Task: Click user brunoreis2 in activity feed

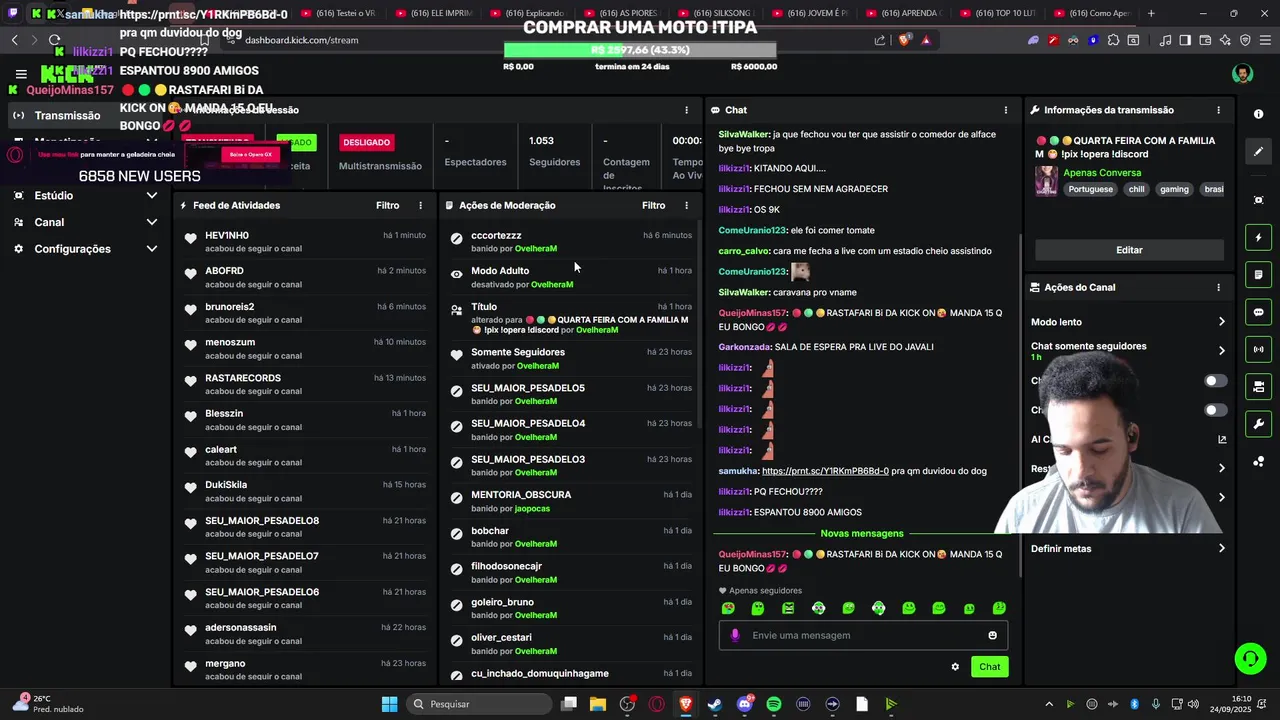Action: coord(230,307)
